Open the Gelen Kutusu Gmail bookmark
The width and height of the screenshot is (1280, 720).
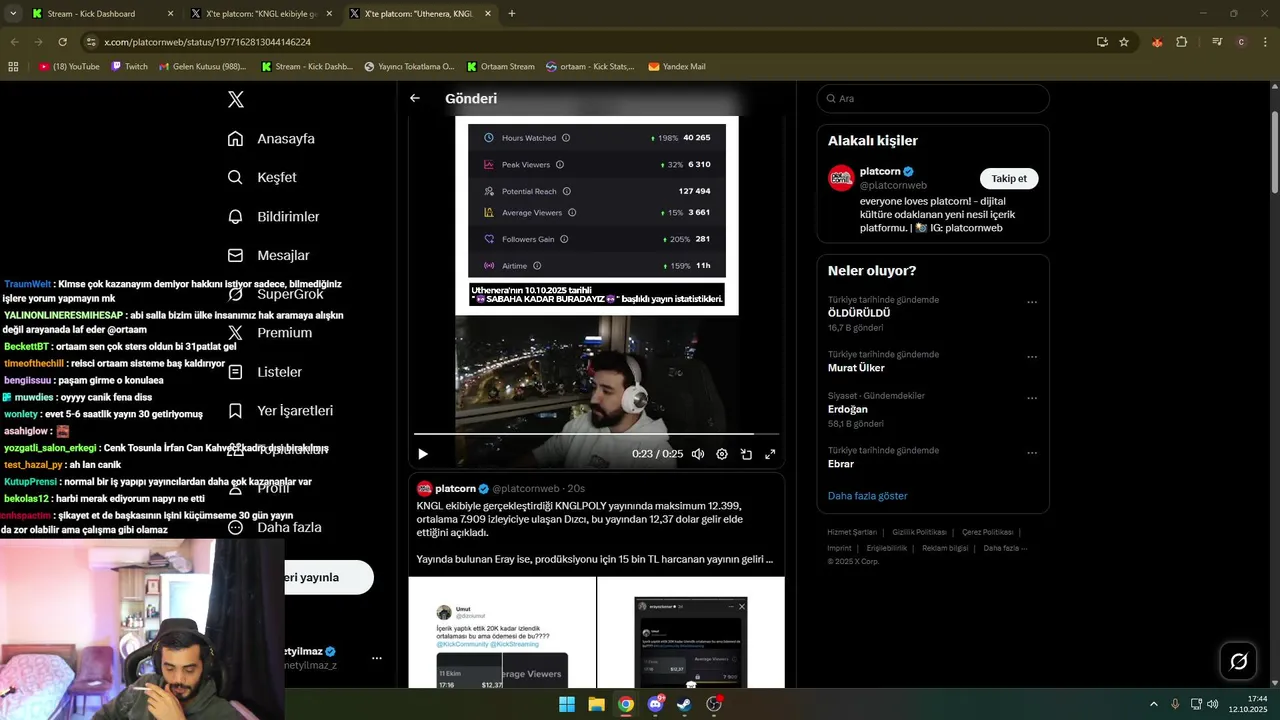click(x=203, y=67)
